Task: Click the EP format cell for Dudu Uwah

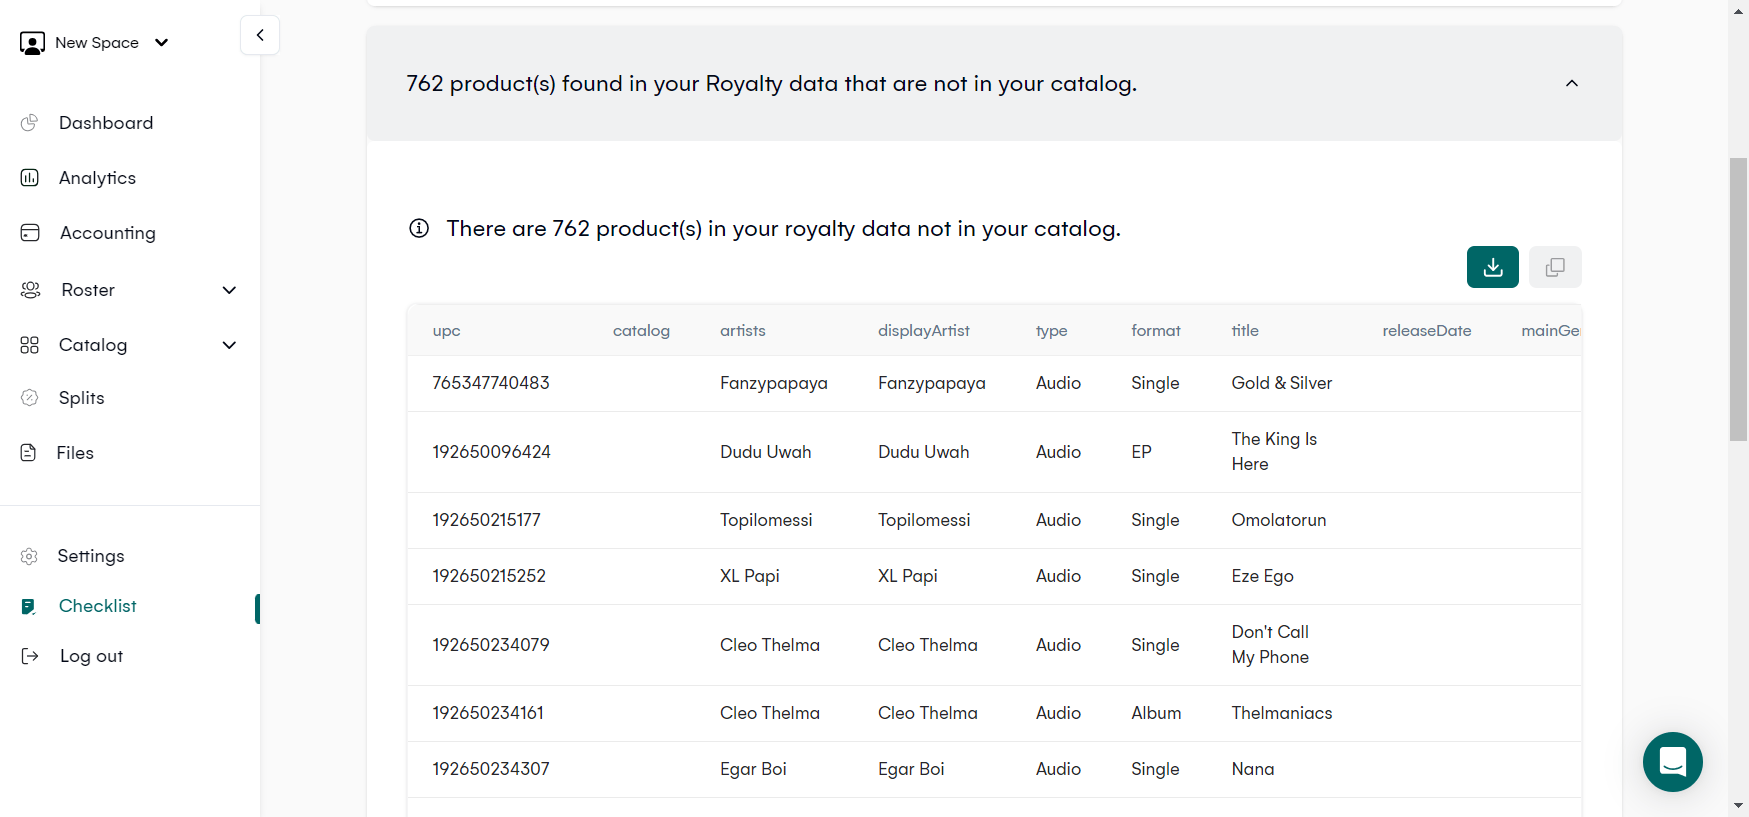Action: tap(1141, 452)
